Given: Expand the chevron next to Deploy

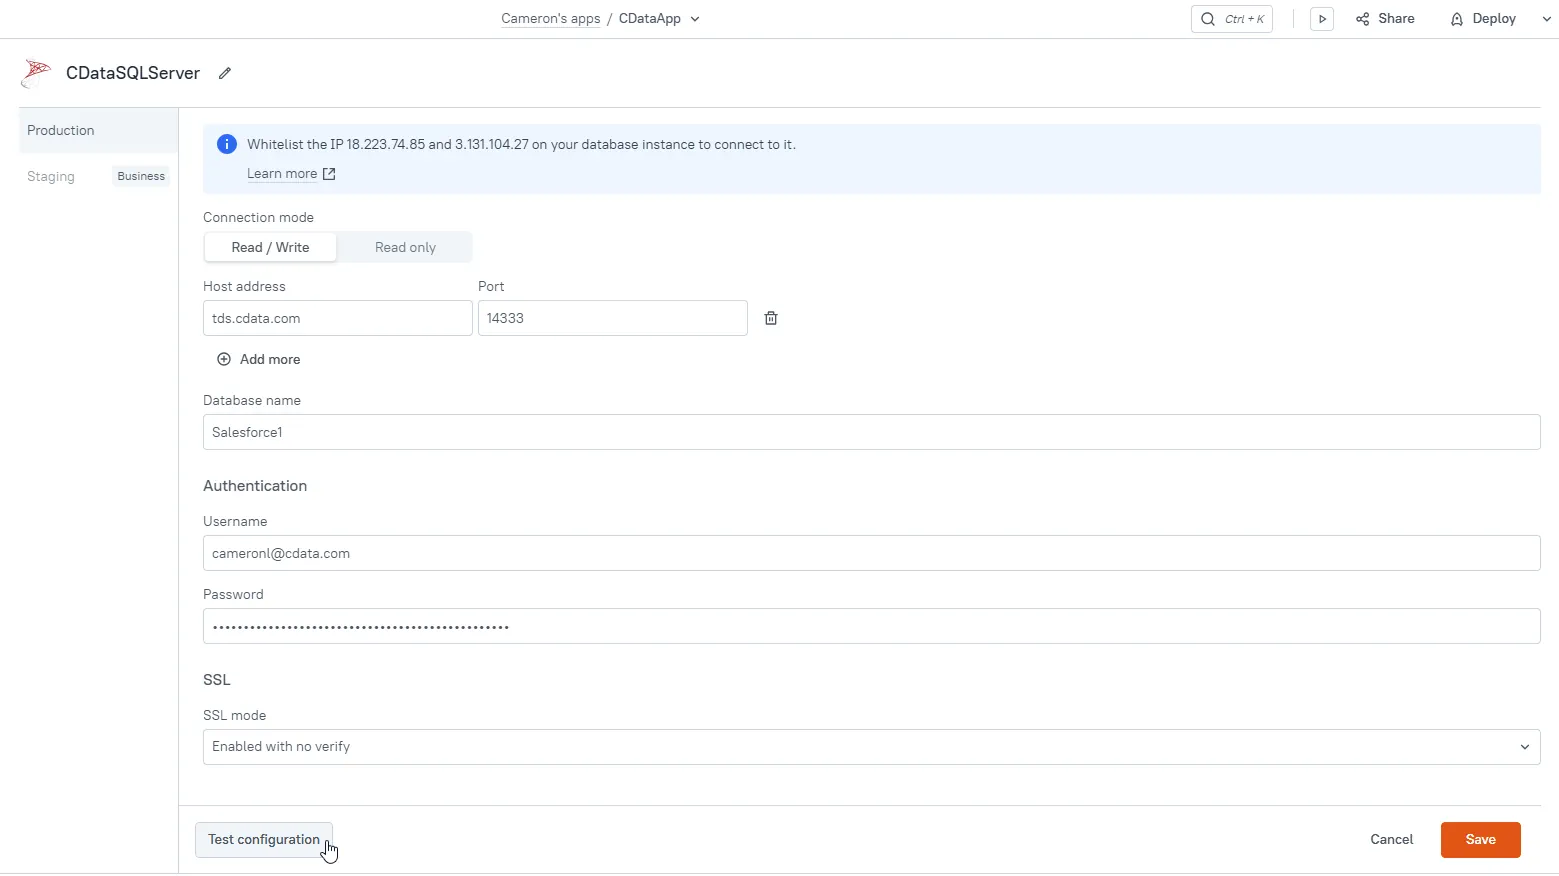Looking at the screenshot, I should point(1546,19).
